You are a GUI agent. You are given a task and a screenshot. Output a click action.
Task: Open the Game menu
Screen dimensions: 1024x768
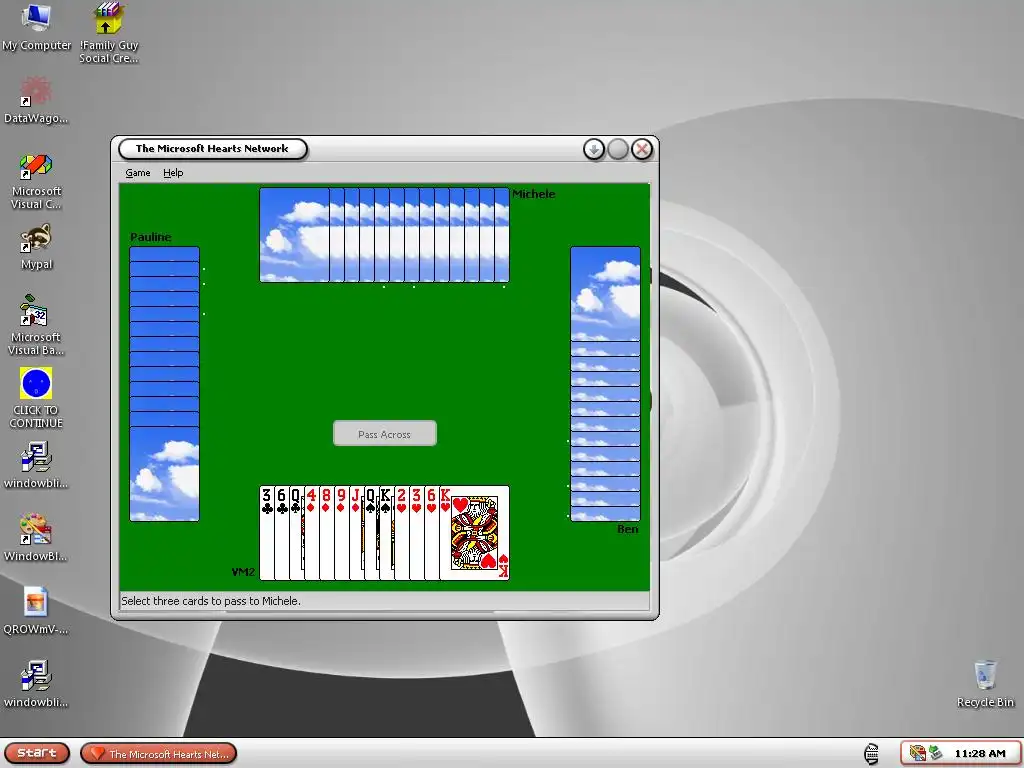138,173
